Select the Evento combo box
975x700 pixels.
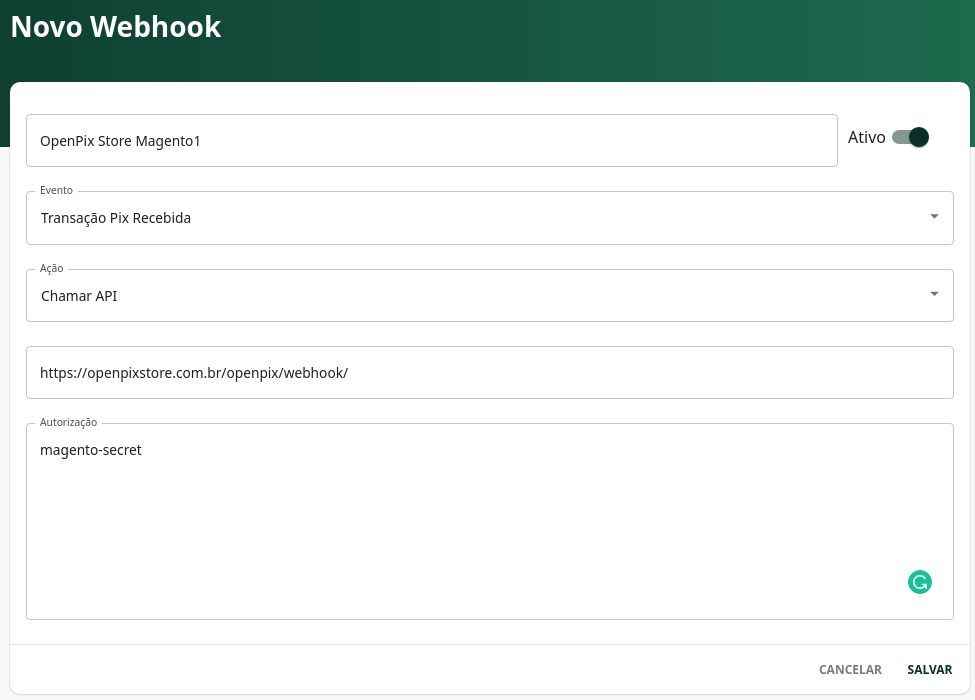click(490, 217)
